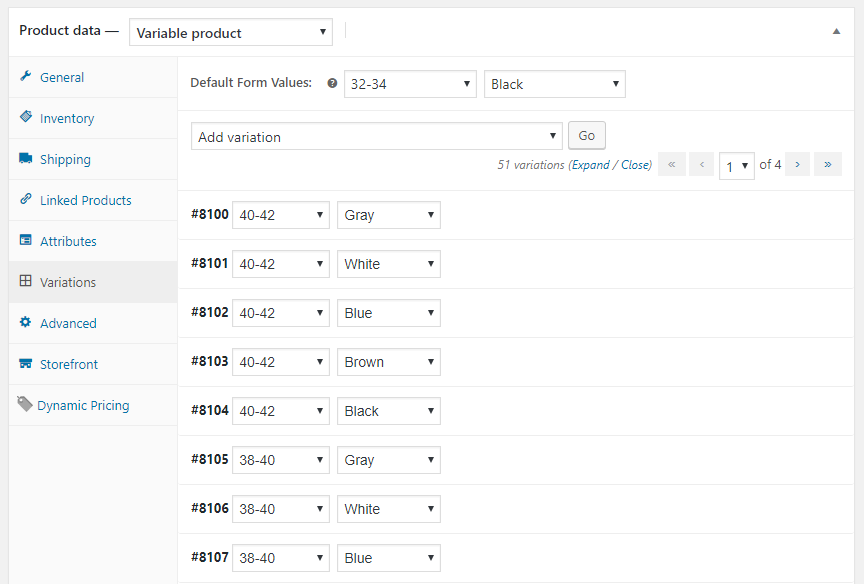
Task: Open the Attributes tab
Action: (x=93, y=241)
